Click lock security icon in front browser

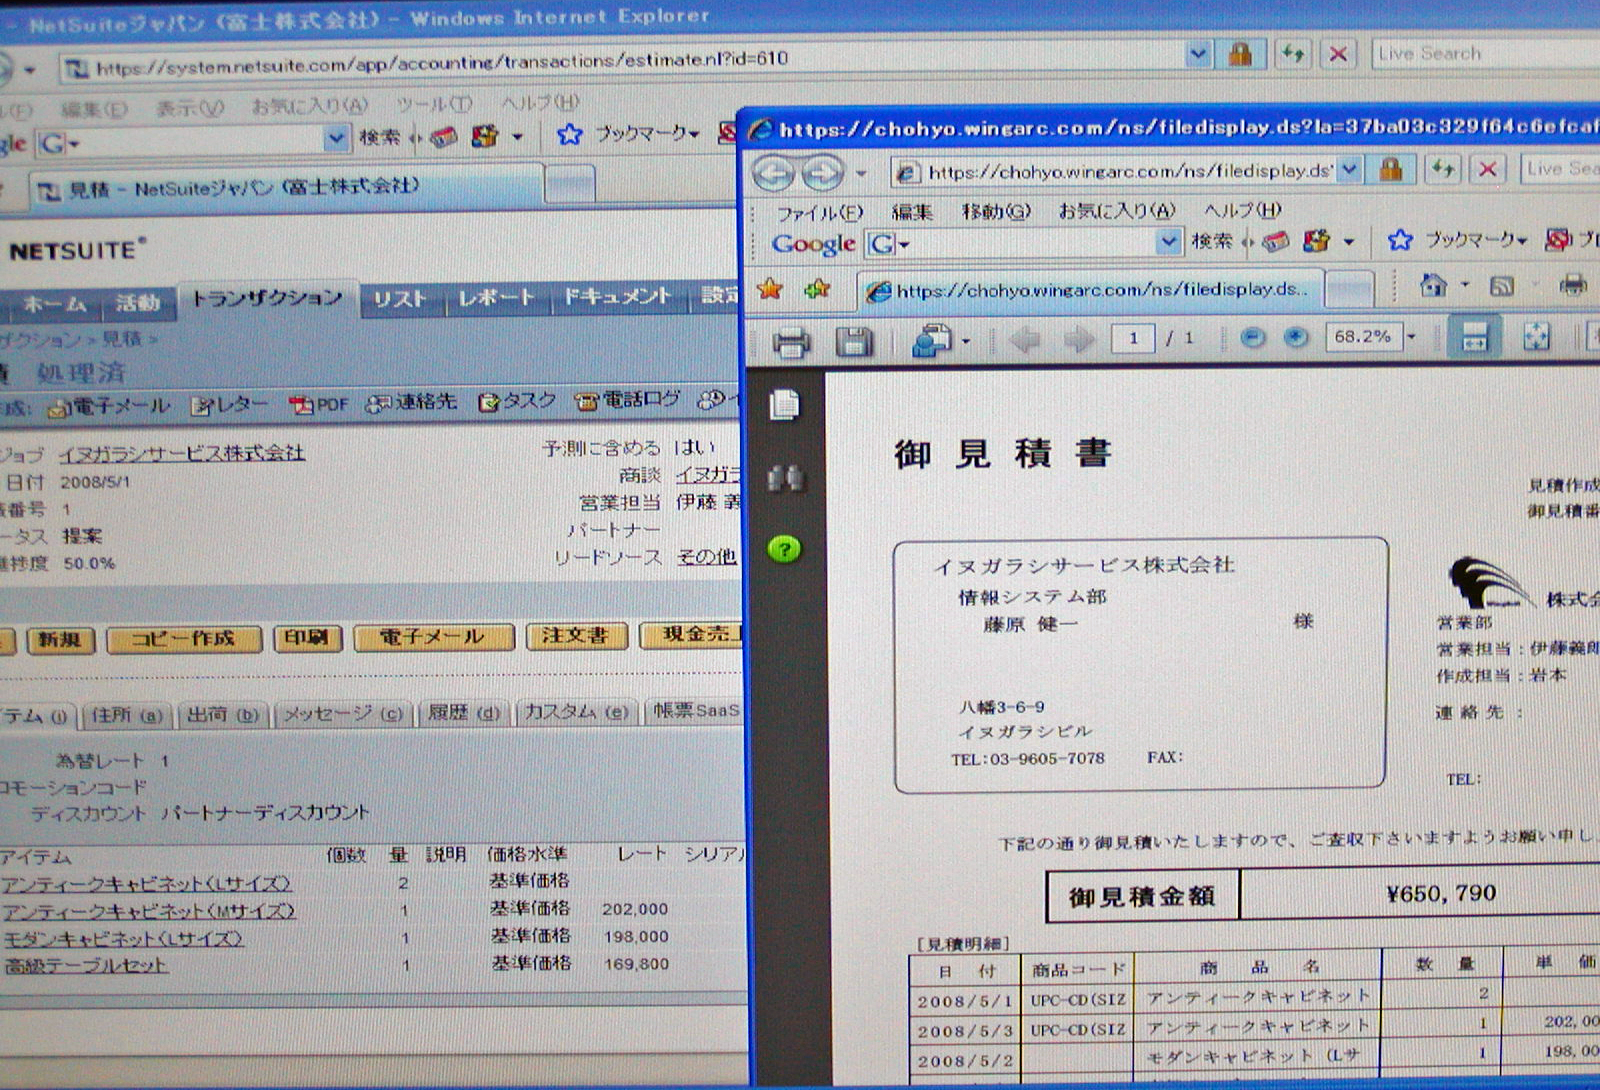coord(1390,169)
